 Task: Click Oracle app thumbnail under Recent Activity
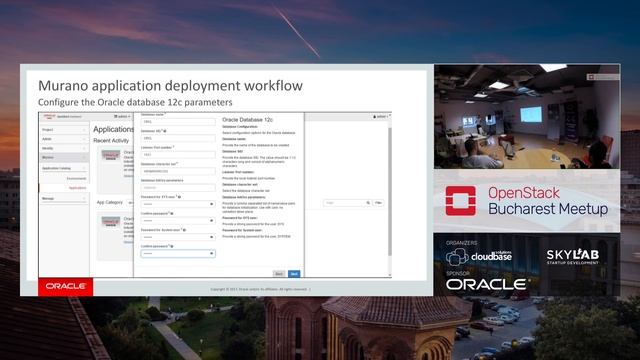pos(111,155)
